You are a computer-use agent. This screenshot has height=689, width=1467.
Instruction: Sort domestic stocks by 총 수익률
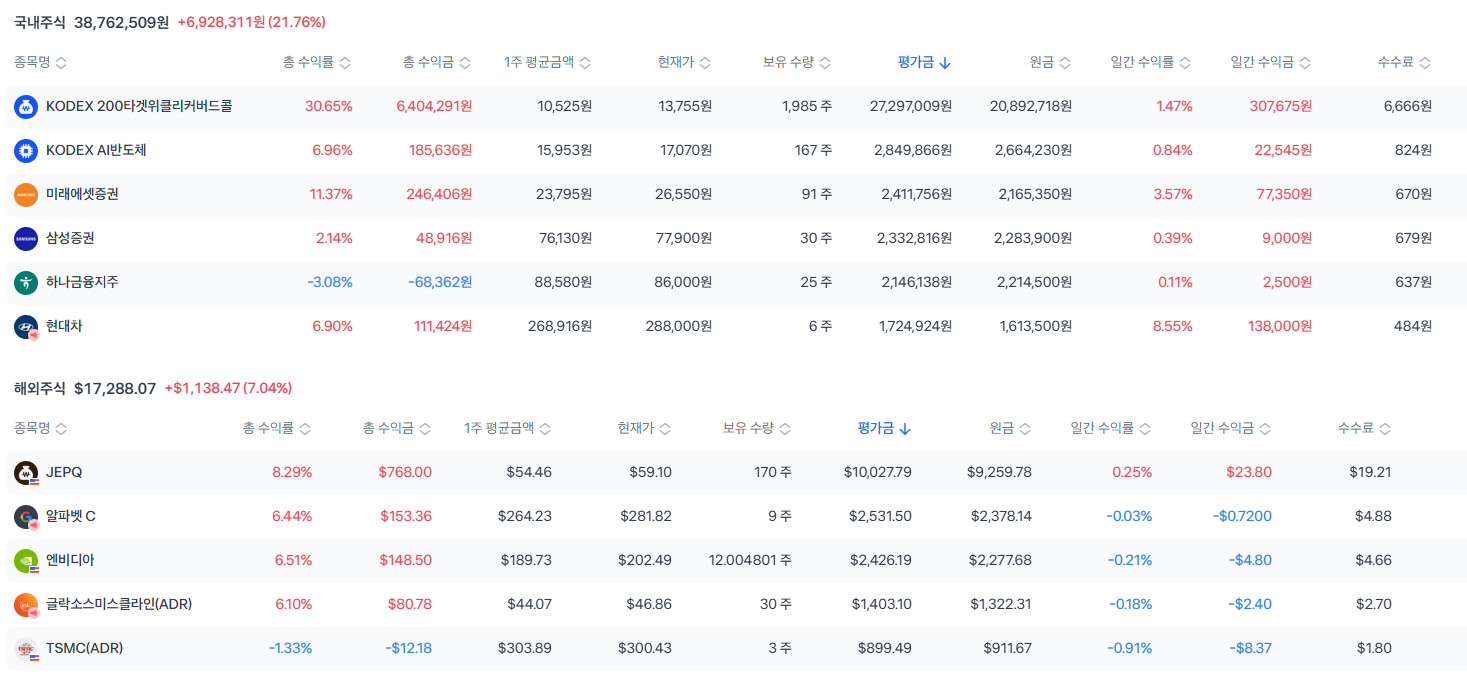pyautogui.click(x=316, y=62)
